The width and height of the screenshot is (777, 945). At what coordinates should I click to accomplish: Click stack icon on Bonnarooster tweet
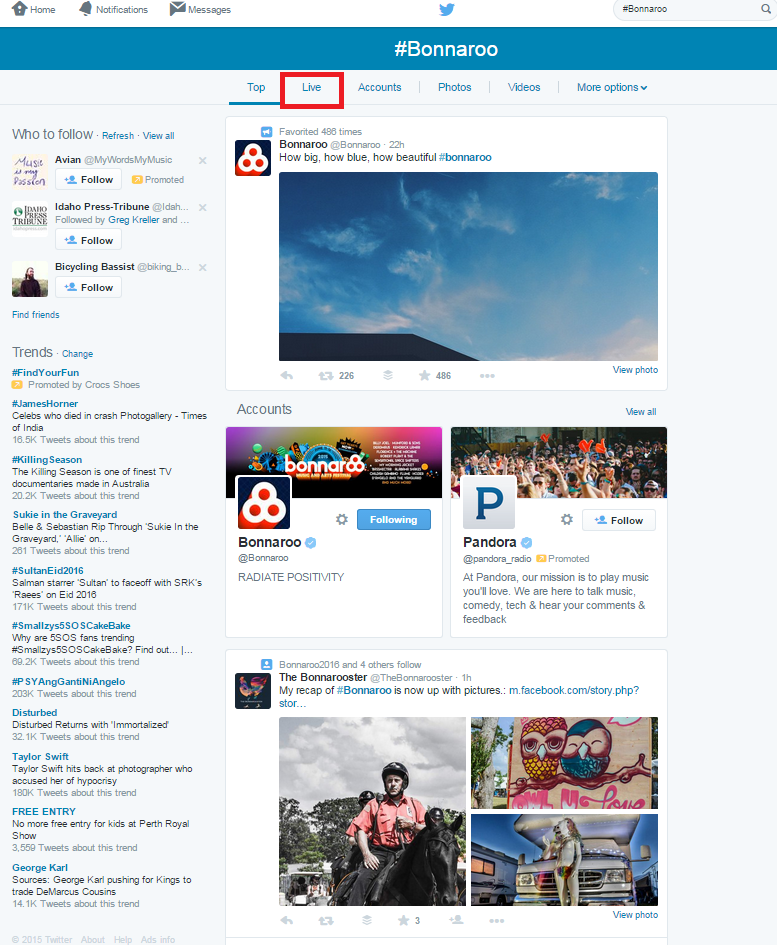coord(366,920)
